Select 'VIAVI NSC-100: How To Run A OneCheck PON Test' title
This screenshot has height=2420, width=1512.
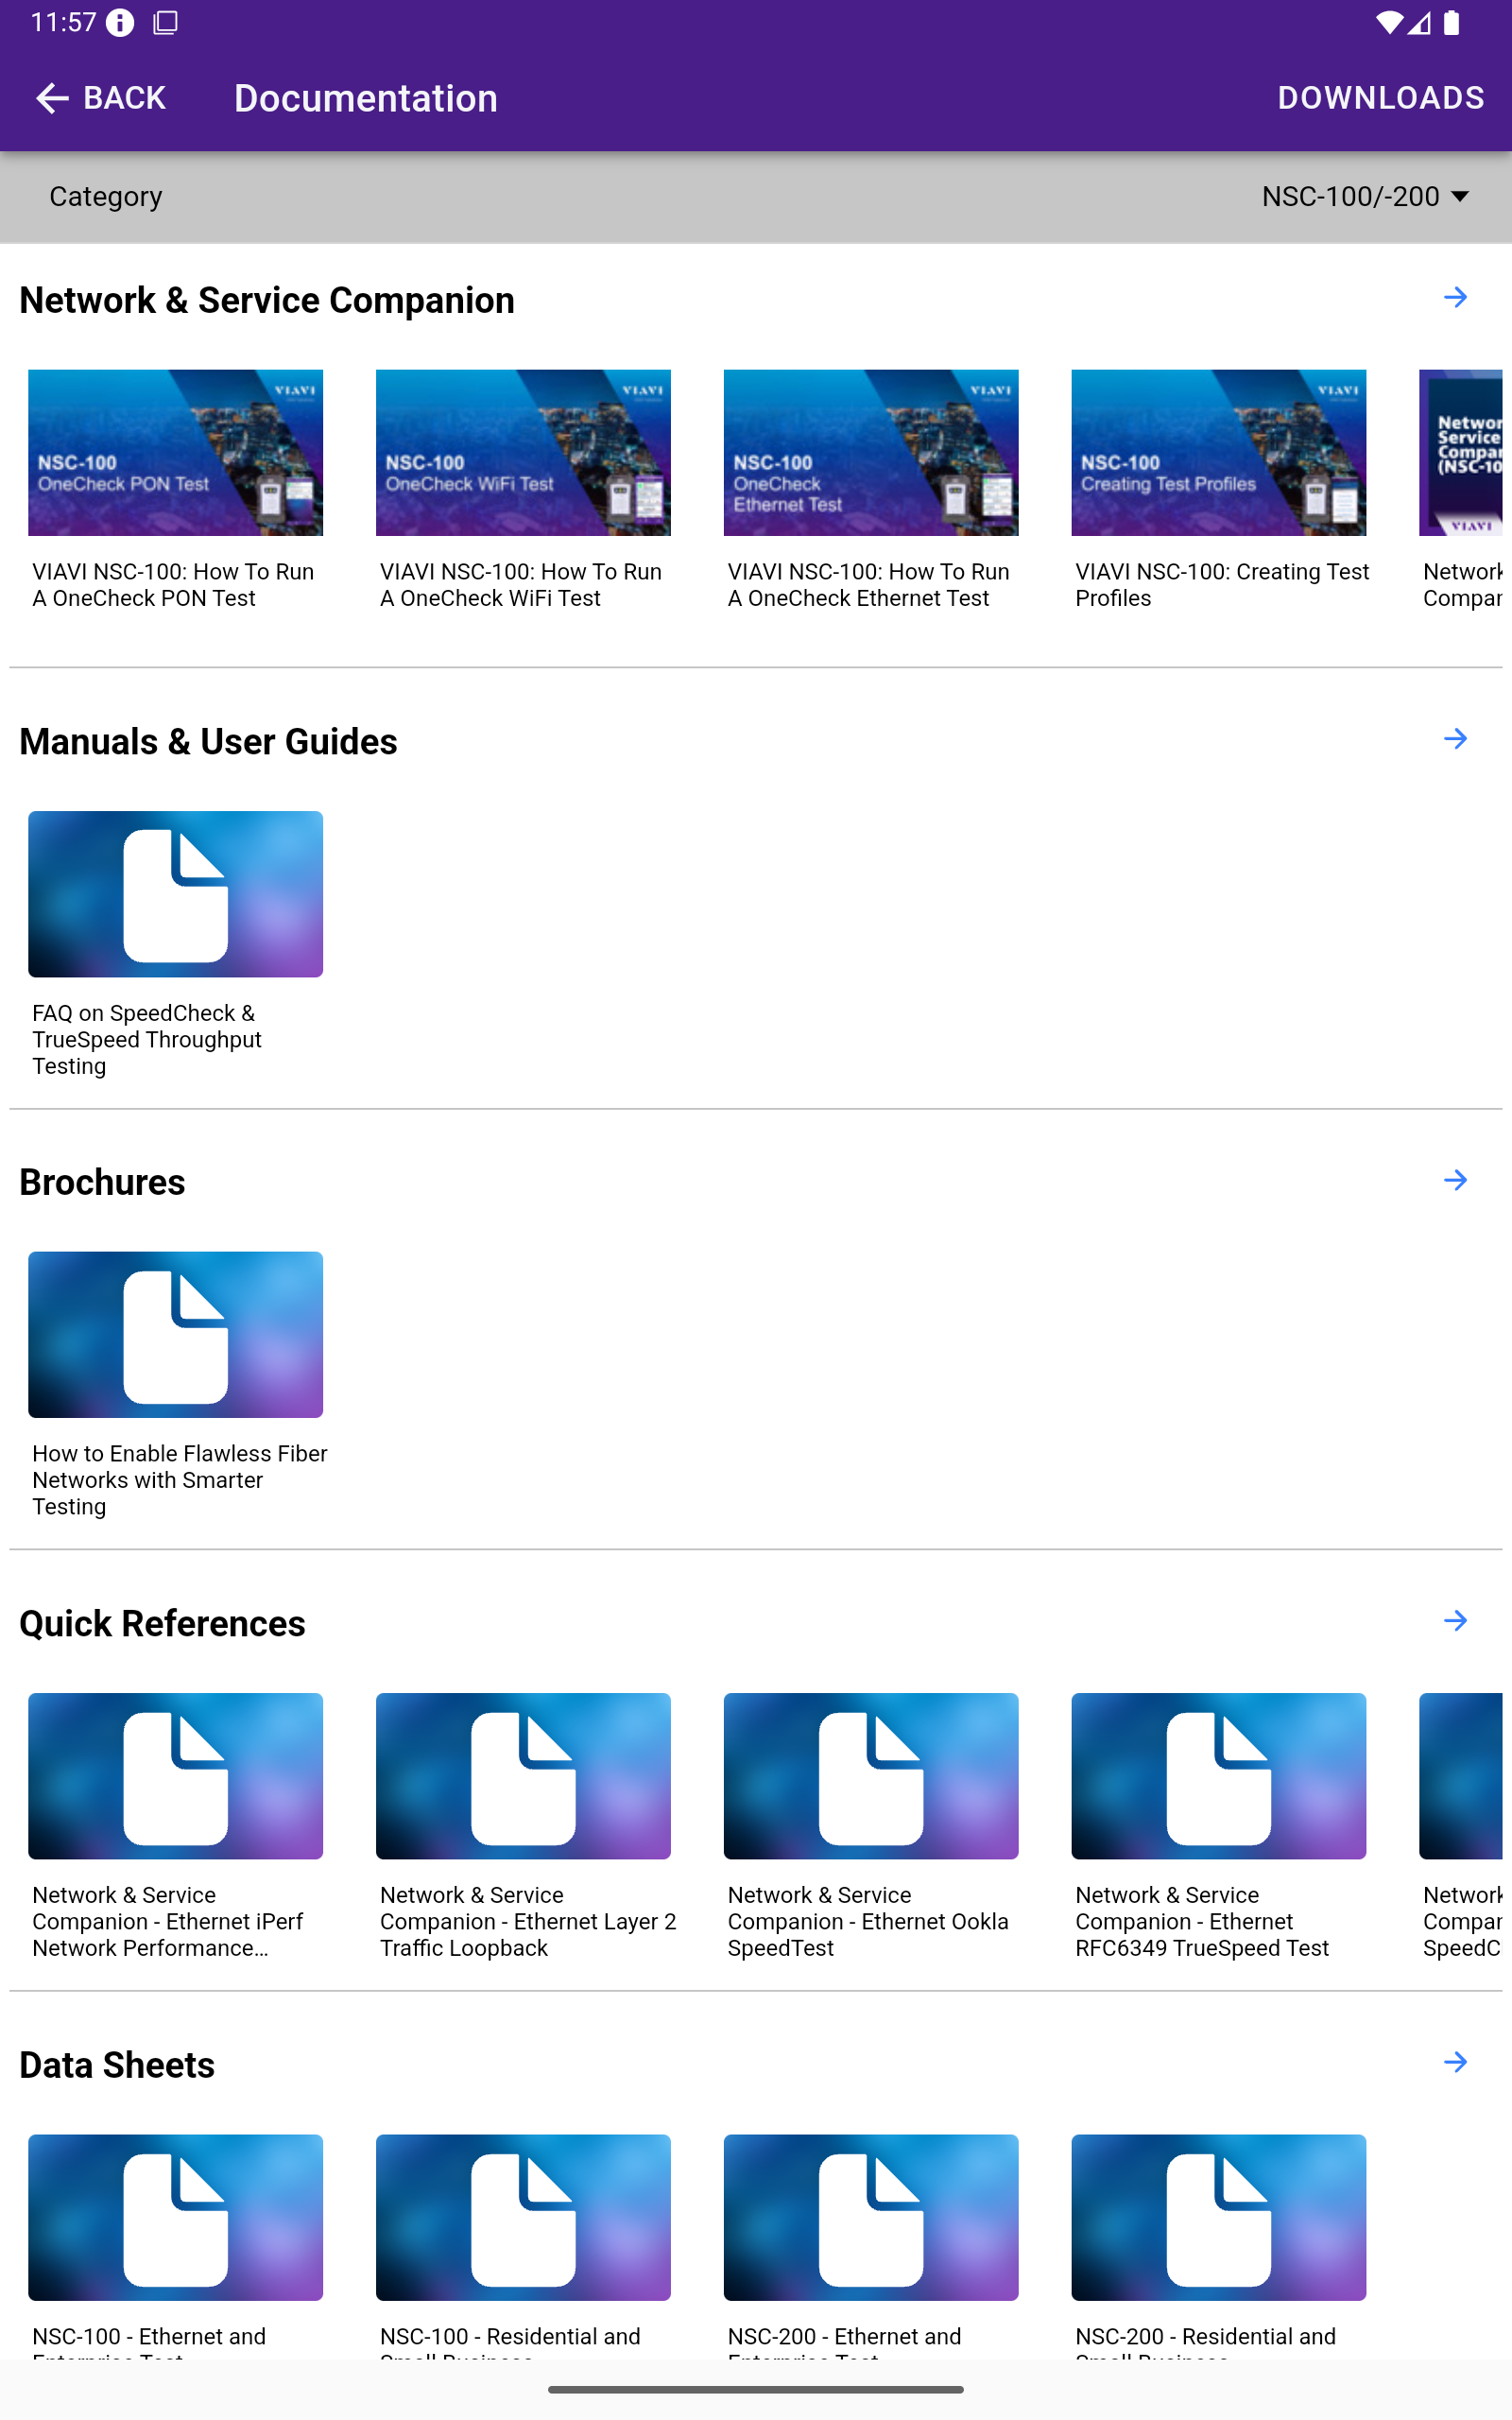point(173,585)
